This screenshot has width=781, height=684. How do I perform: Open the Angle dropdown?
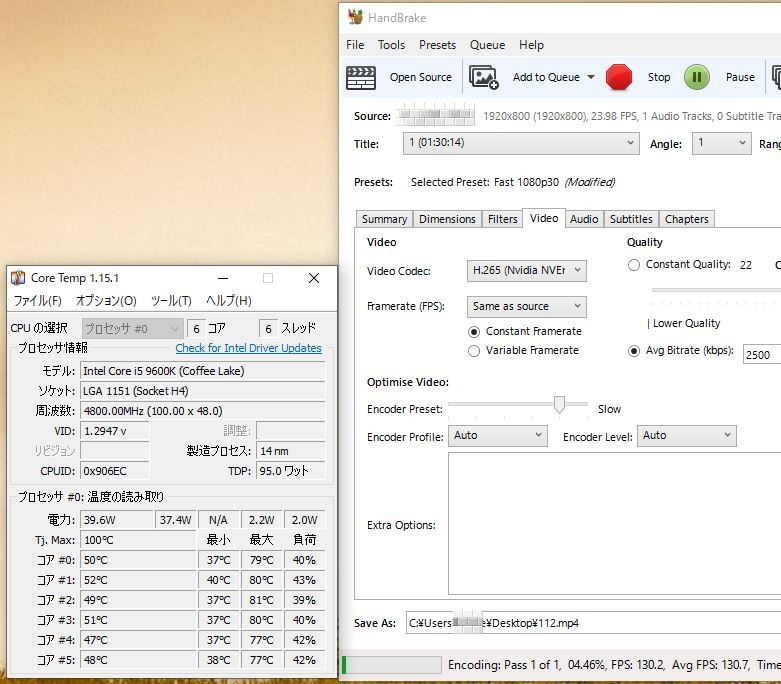721,143
